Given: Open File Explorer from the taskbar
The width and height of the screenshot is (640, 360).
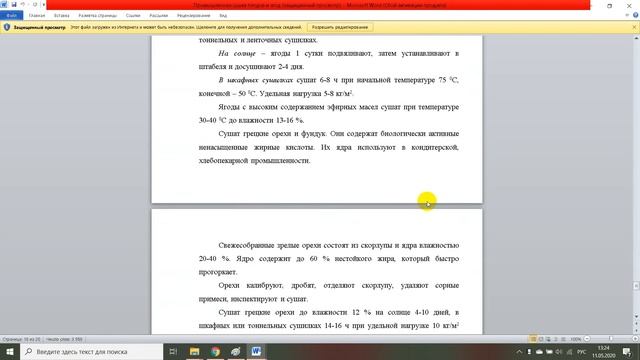Looking at the screenshot, I should (194, 351).
